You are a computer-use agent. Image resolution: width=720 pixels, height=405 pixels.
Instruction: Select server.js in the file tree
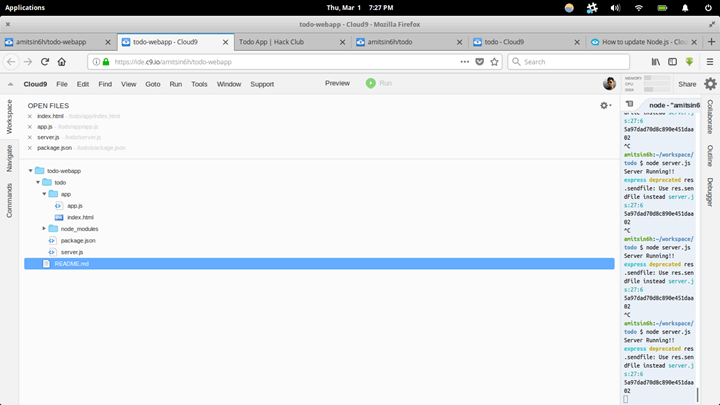(72, 252)
